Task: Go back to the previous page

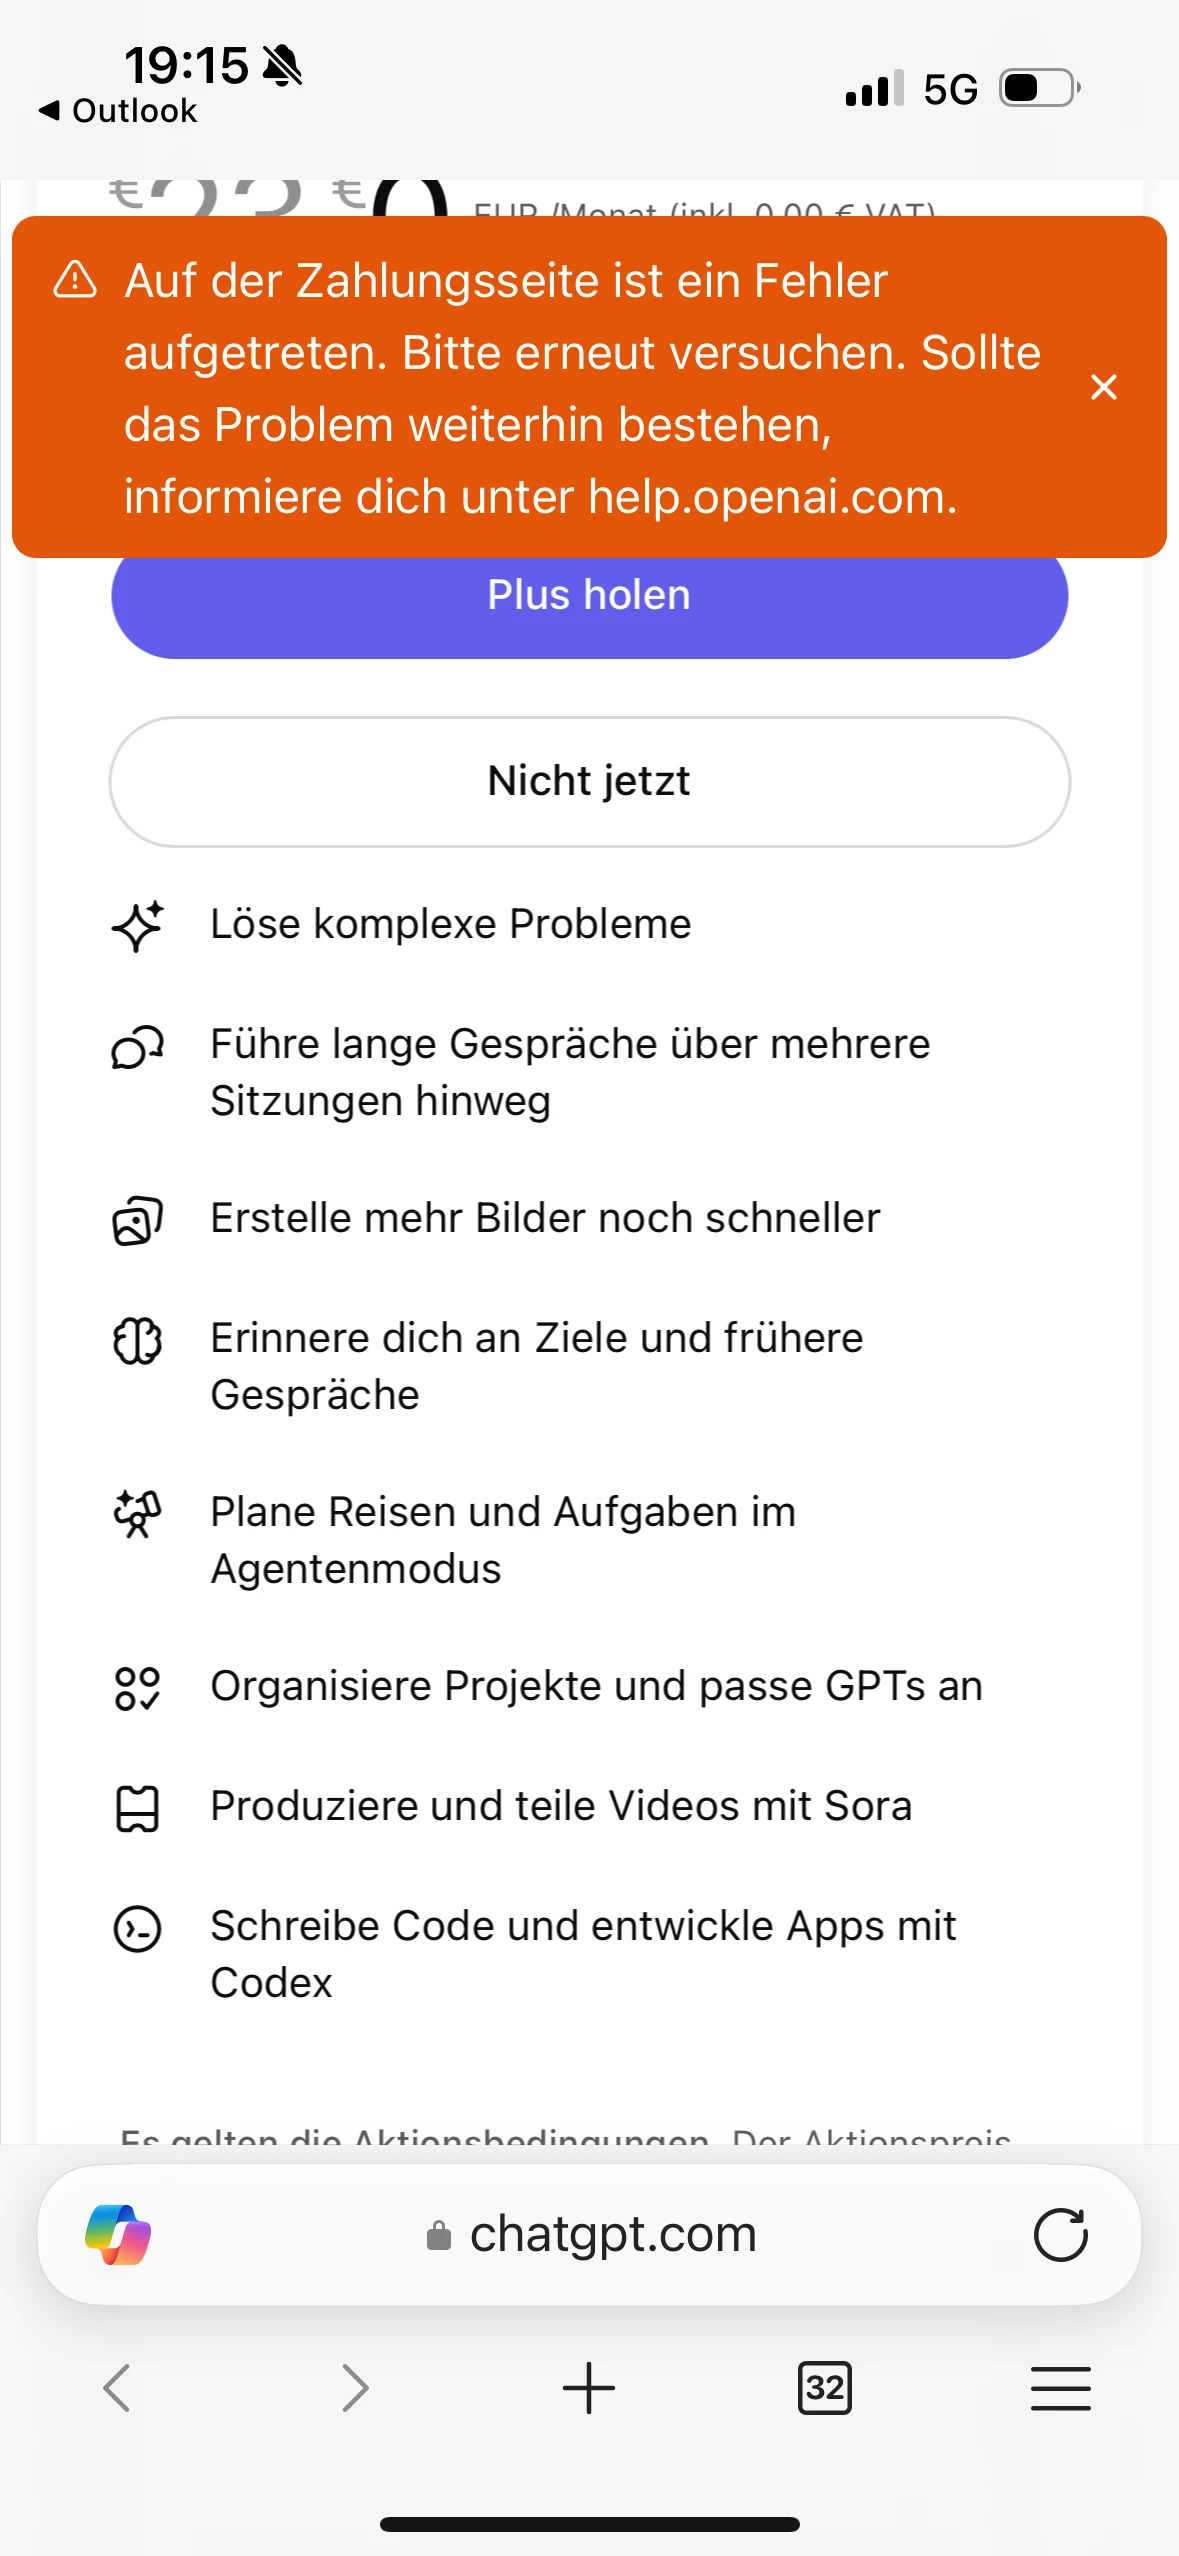Action: point(117,2388)
